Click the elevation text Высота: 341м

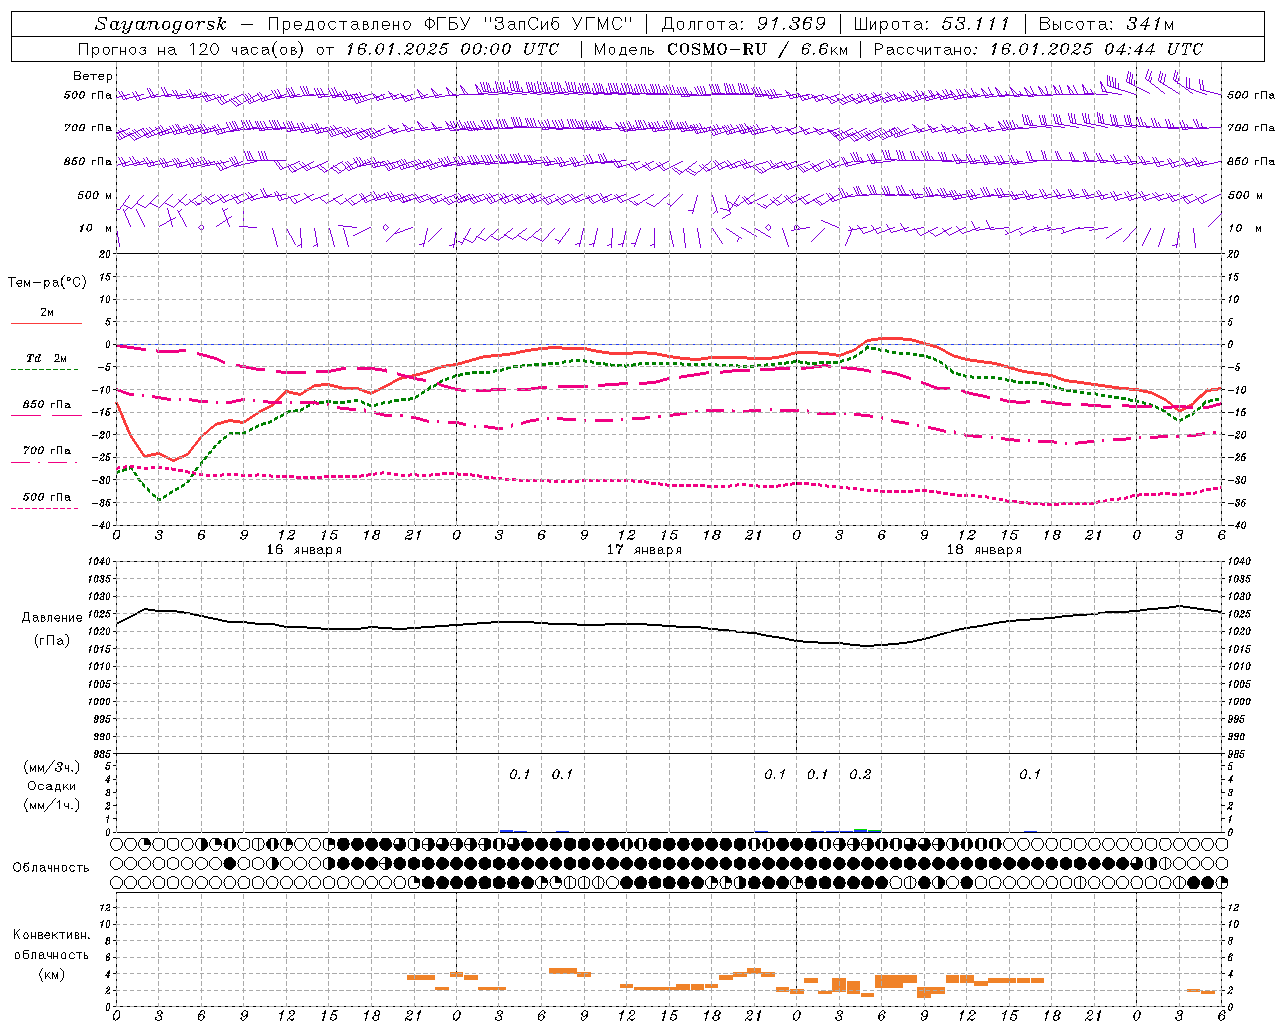tap(1106, 24)
